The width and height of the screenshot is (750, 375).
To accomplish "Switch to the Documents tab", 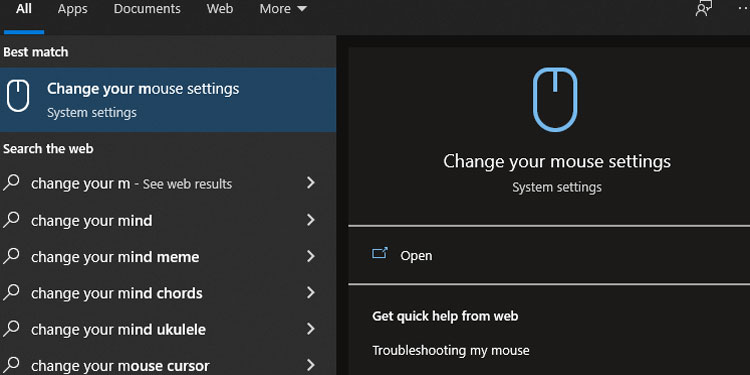I will [x=147, y=9].
